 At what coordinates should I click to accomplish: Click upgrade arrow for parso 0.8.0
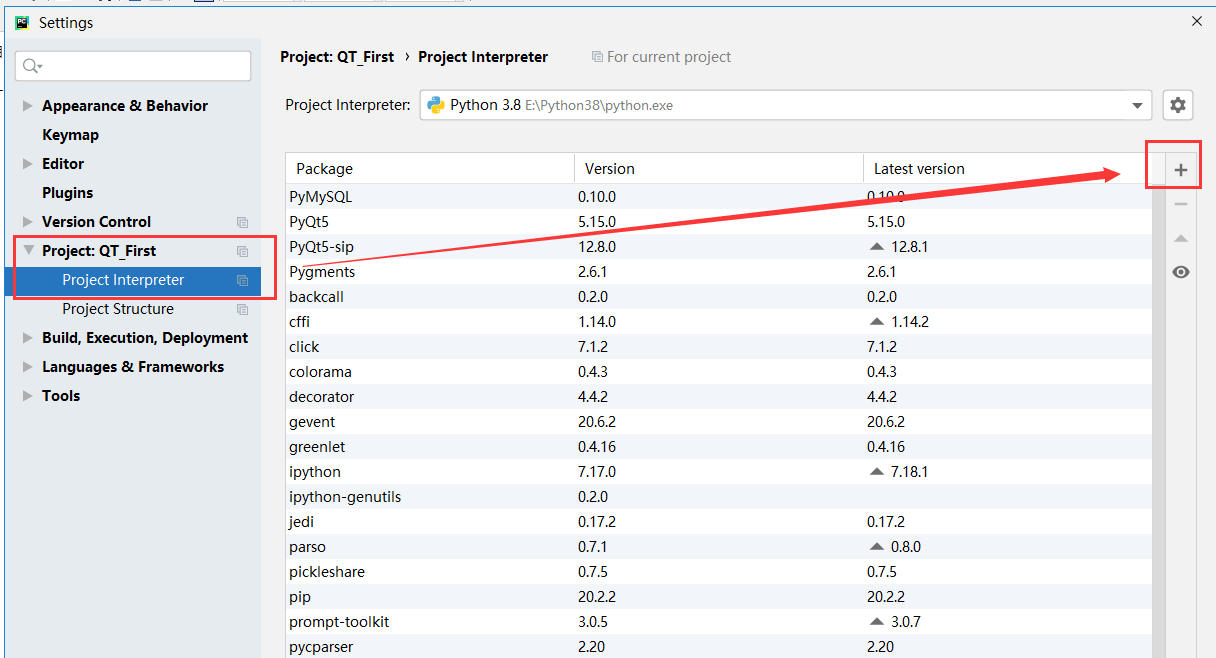(877, 547)
